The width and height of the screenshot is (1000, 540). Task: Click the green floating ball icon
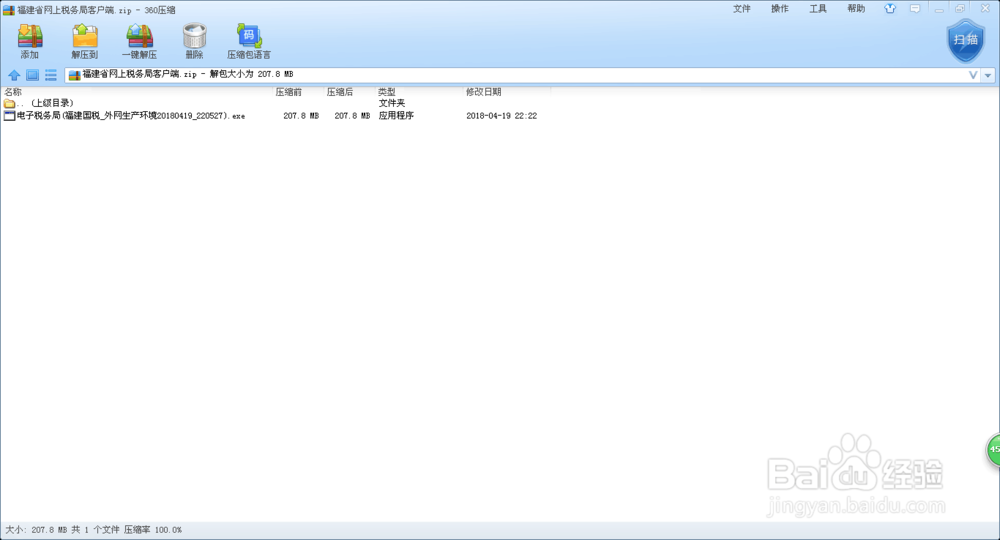pos(994,449)
